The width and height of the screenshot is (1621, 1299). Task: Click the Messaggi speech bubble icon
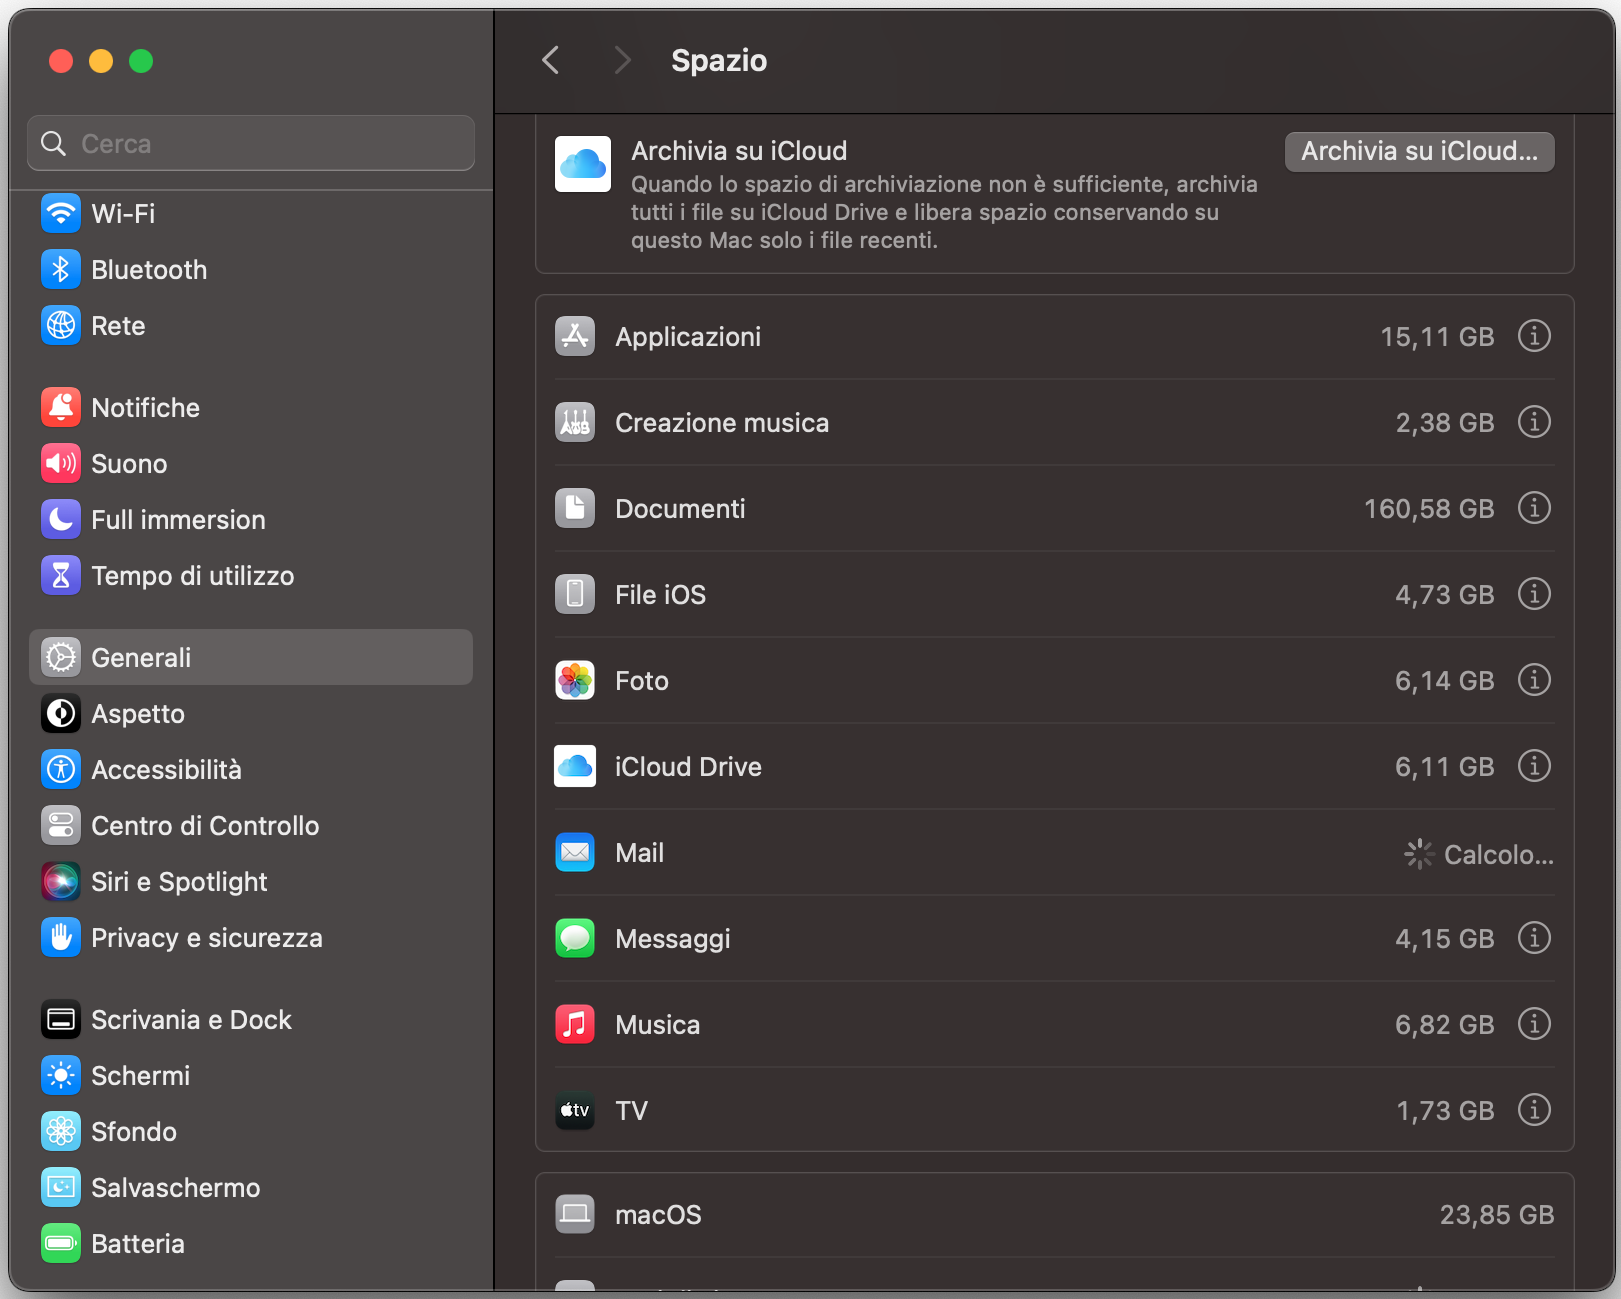[575, 938]
